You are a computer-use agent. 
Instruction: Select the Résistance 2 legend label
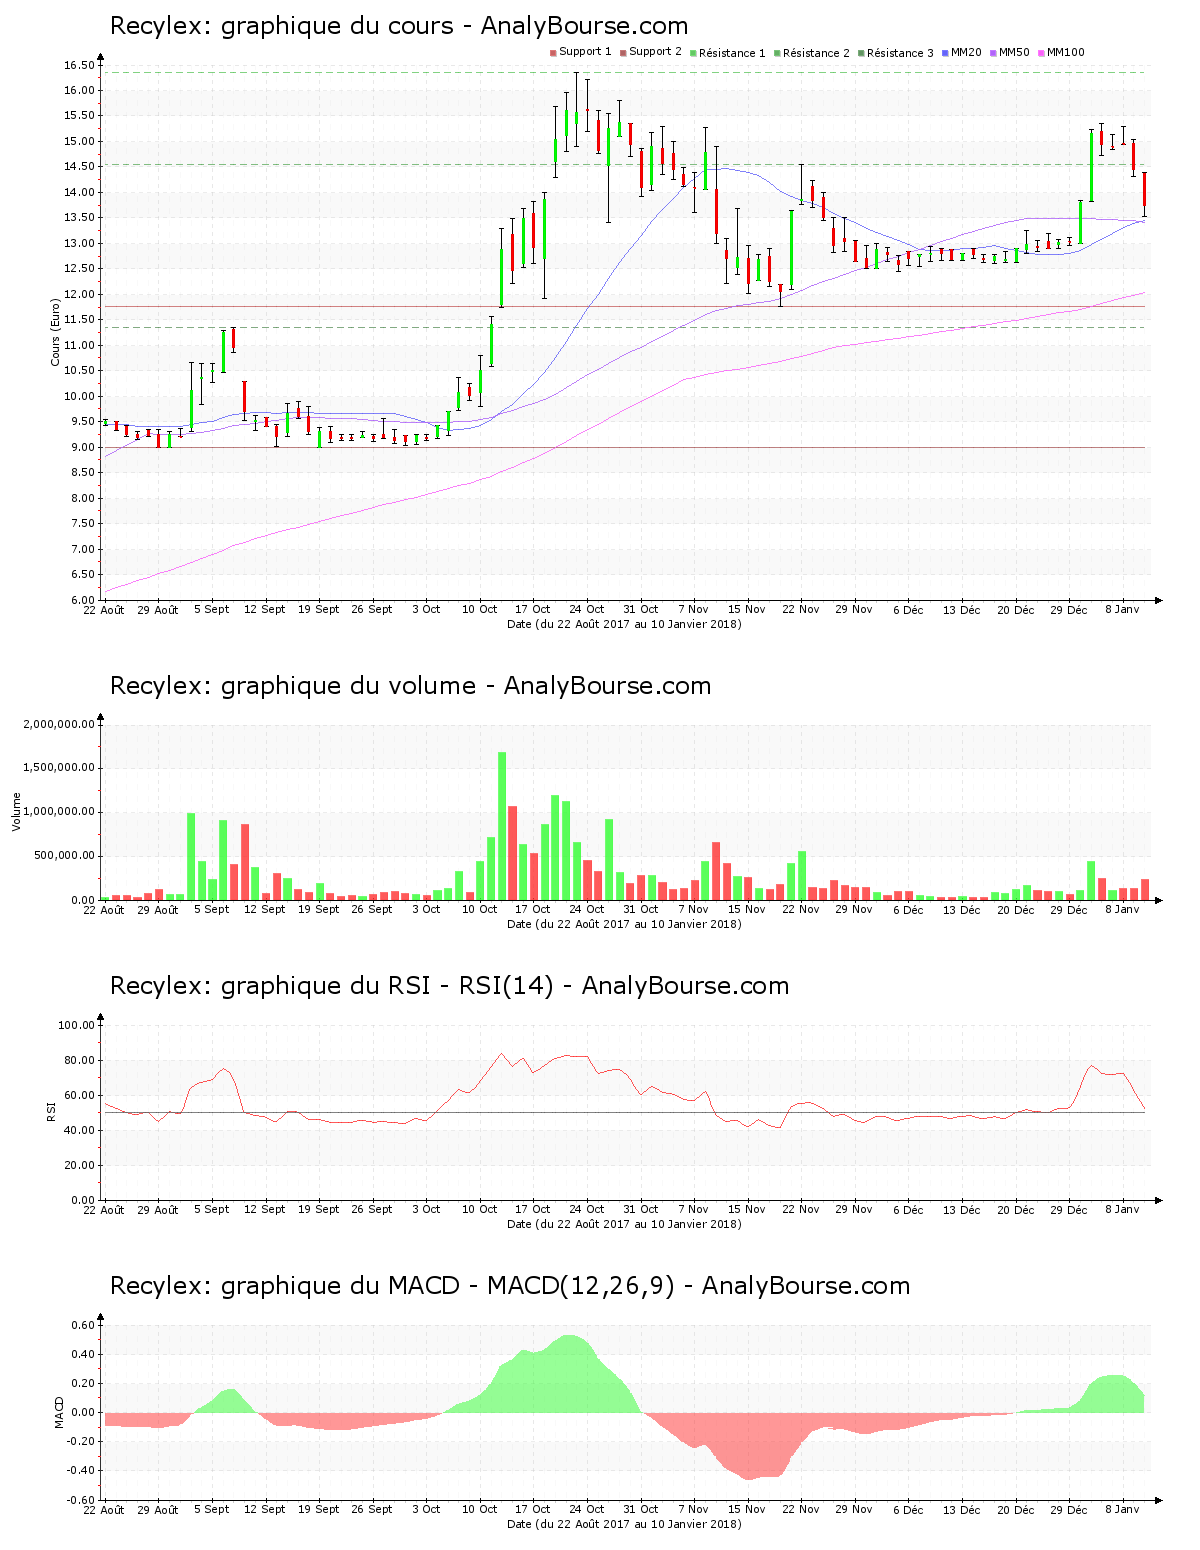pyautogui.click(x=816, y=52)
